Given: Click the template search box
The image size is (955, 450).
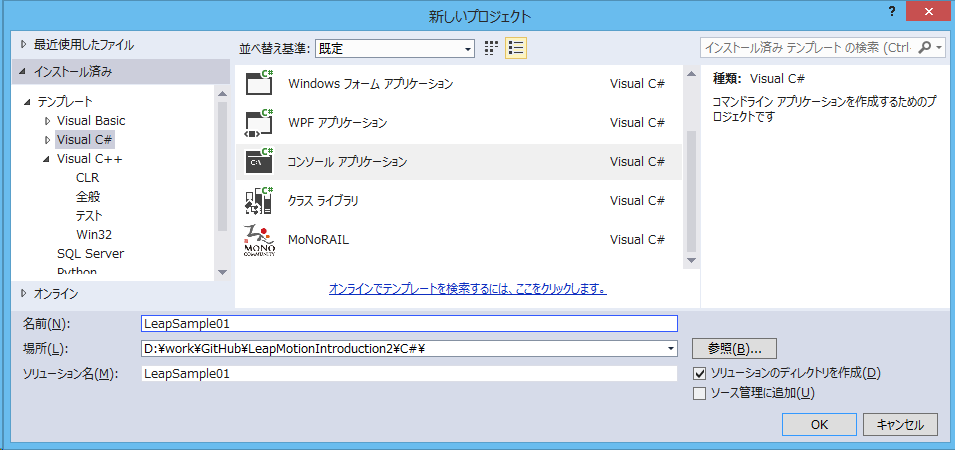Looking at the screenshot, I should click(x=809, y=47).
